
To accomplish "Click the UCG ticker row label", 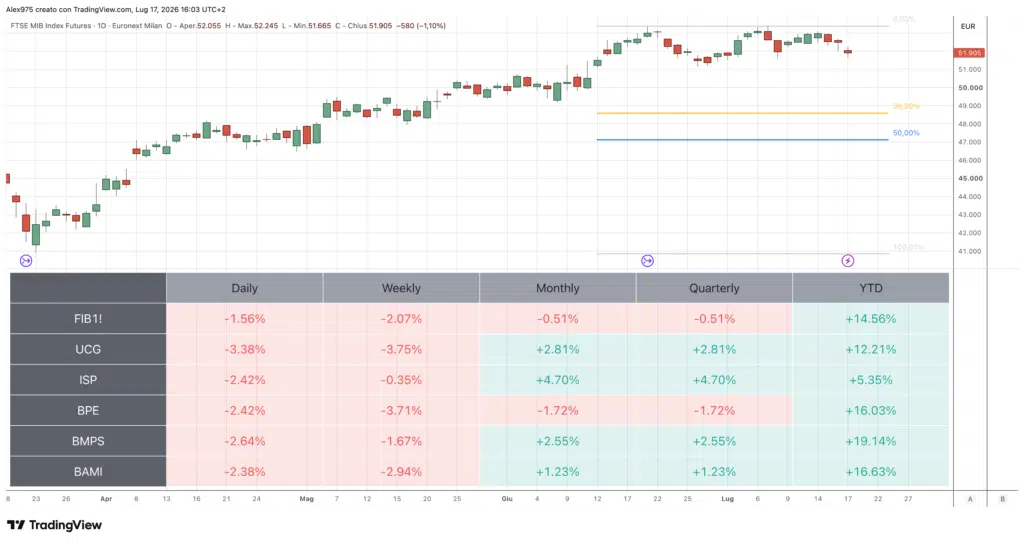I will (x=88, y=350).
